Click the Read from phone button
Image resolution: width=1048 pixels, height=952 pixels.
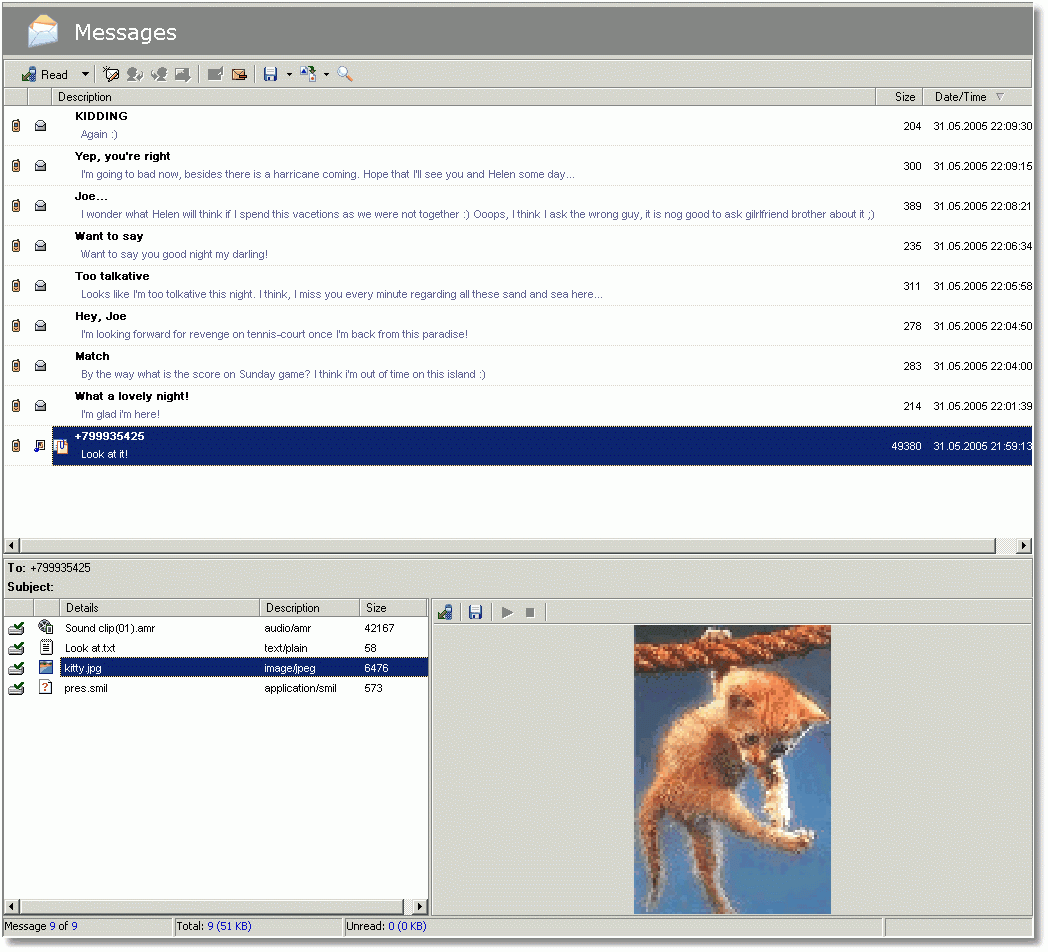tap(45, 74)
